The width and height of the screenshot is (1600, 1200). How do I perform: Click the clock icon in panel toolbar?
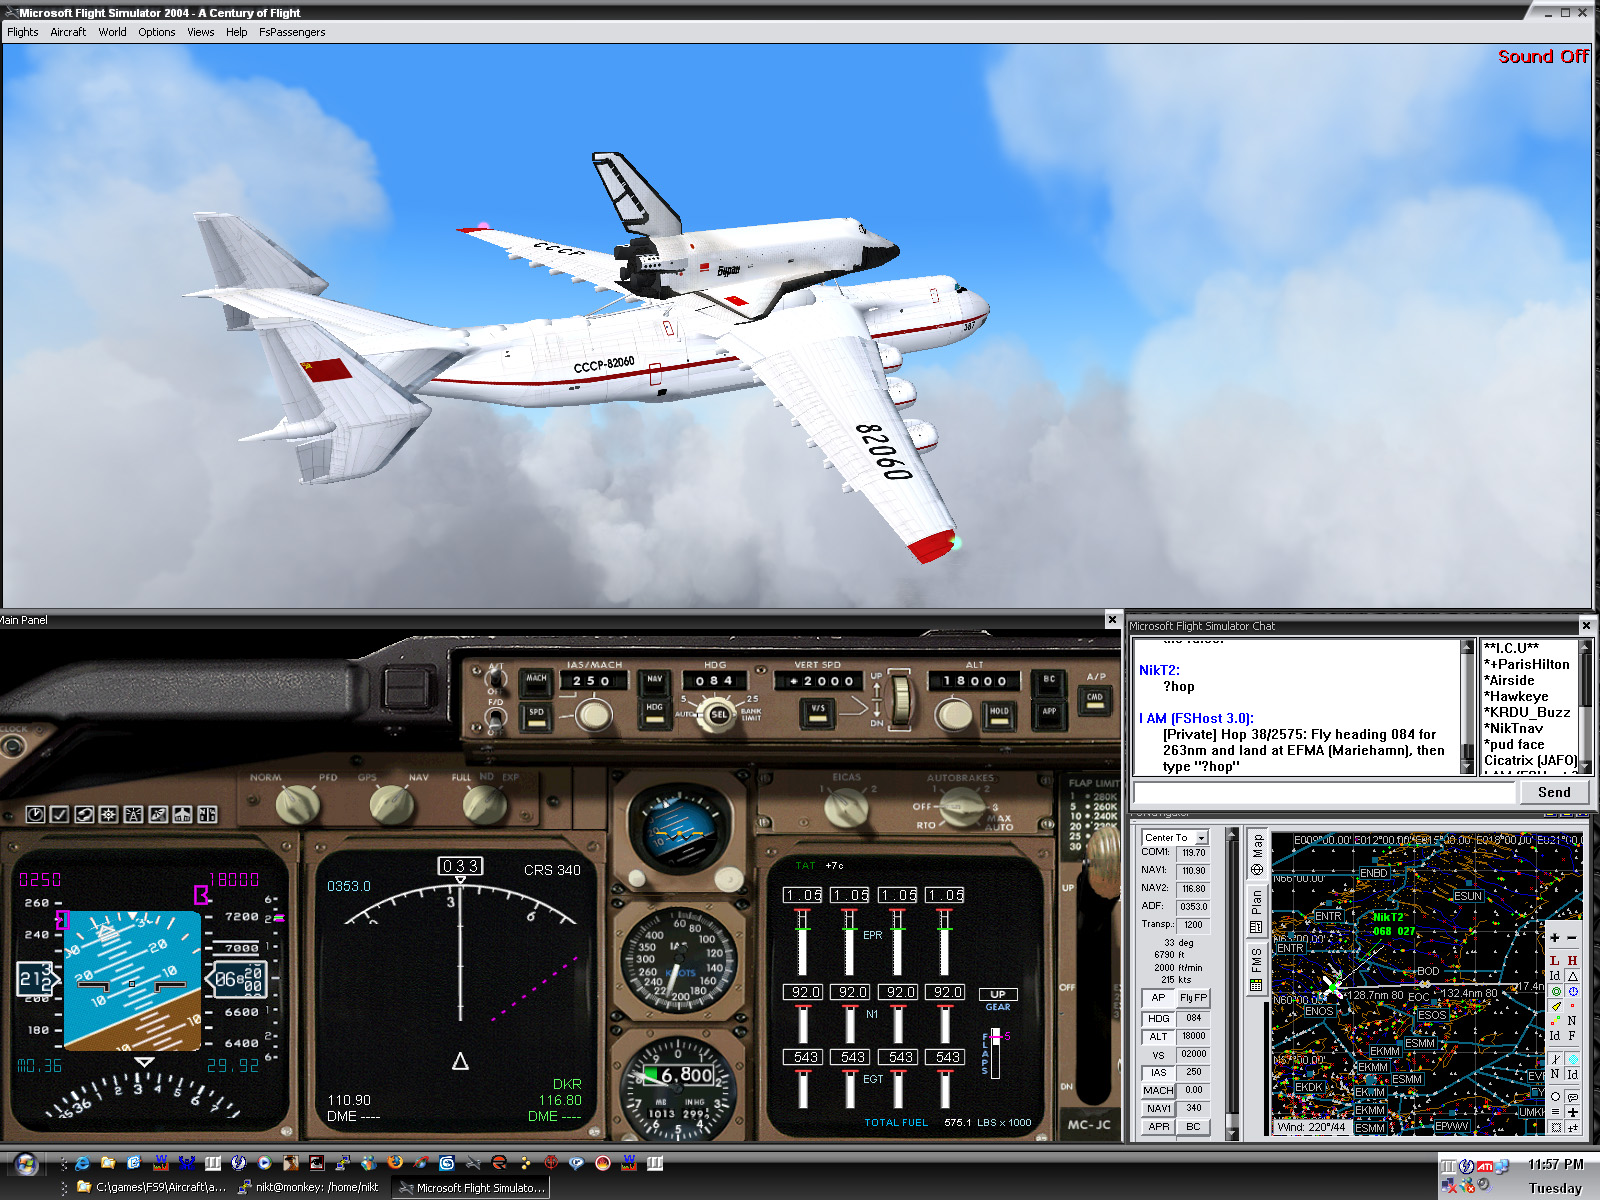[x=35, y=814]
